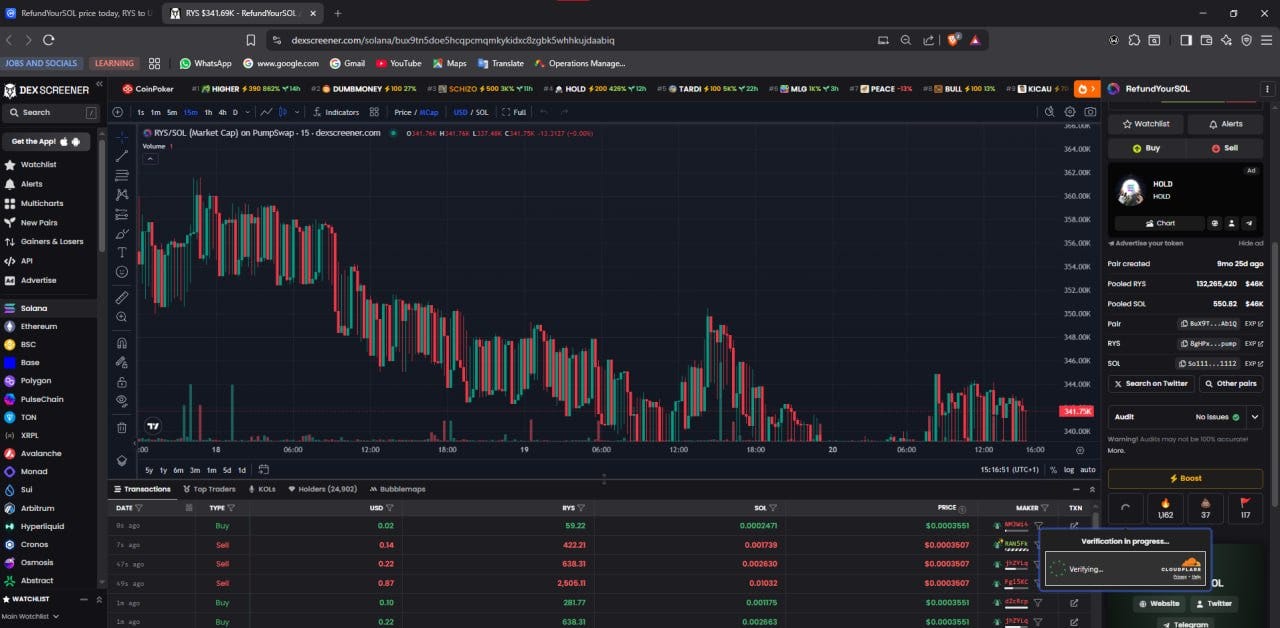Open Other pairs
This screenshot has width=1280, height=628.
[x=1231, y=383]
